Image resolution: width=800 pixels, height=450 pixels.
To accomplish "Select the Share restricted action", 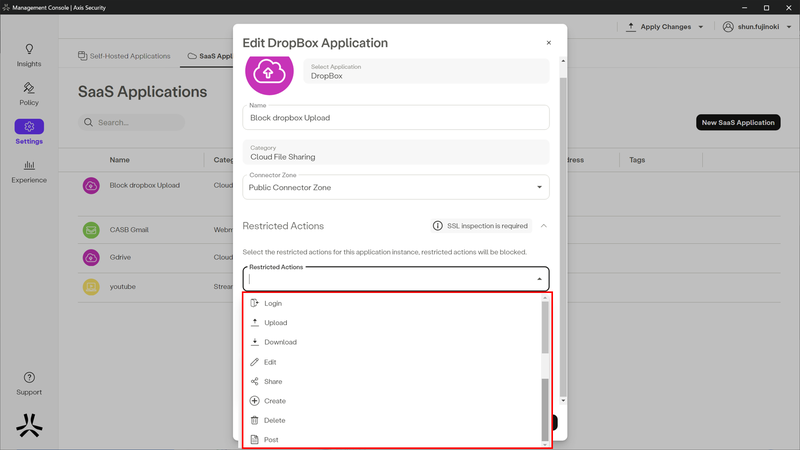I will click(391, 381).
